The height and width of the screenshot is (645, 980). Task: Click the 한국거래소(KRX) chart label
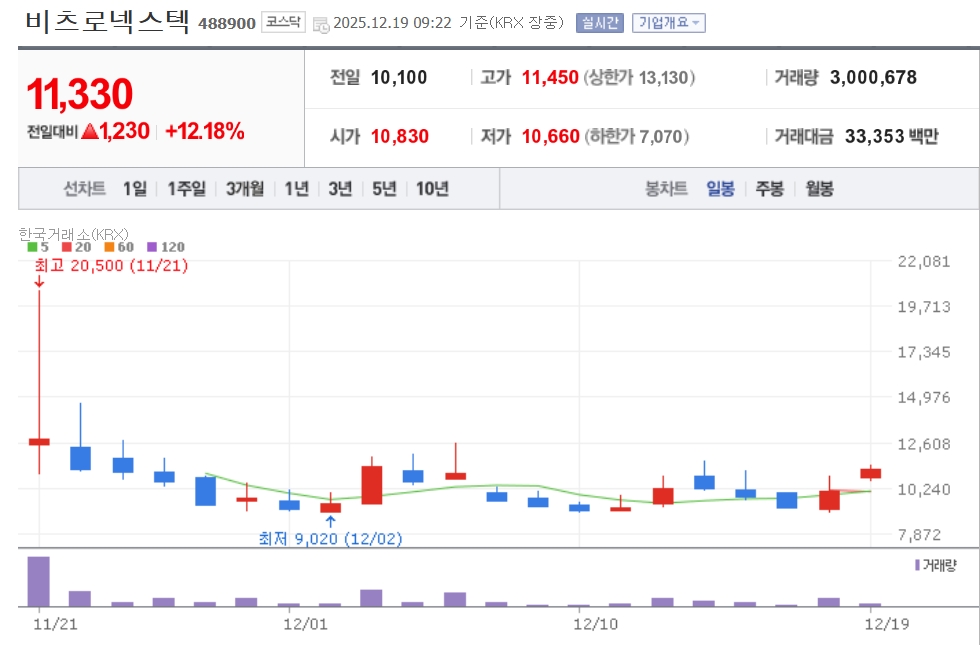point(74,234)
